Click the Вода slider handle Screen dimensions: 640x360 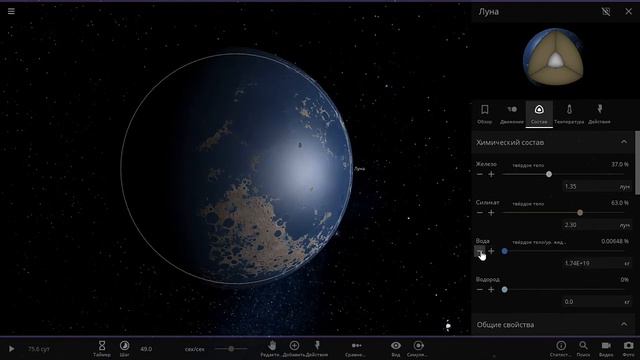click(x=505, y=251)
